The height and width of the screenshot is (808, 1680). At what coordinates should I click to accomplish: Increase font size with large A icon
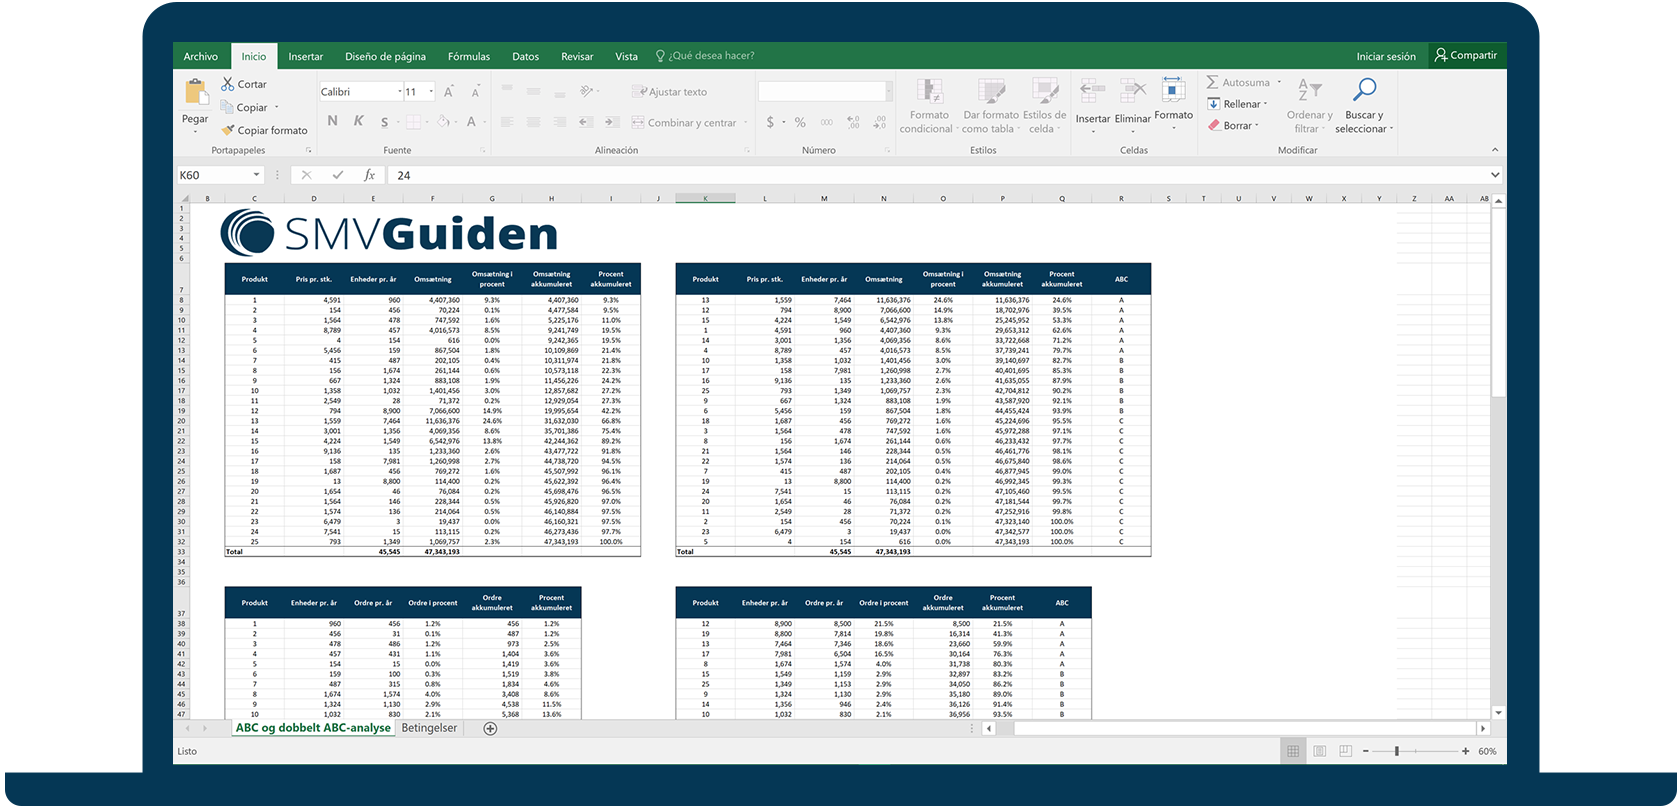[x=449, y=92]
